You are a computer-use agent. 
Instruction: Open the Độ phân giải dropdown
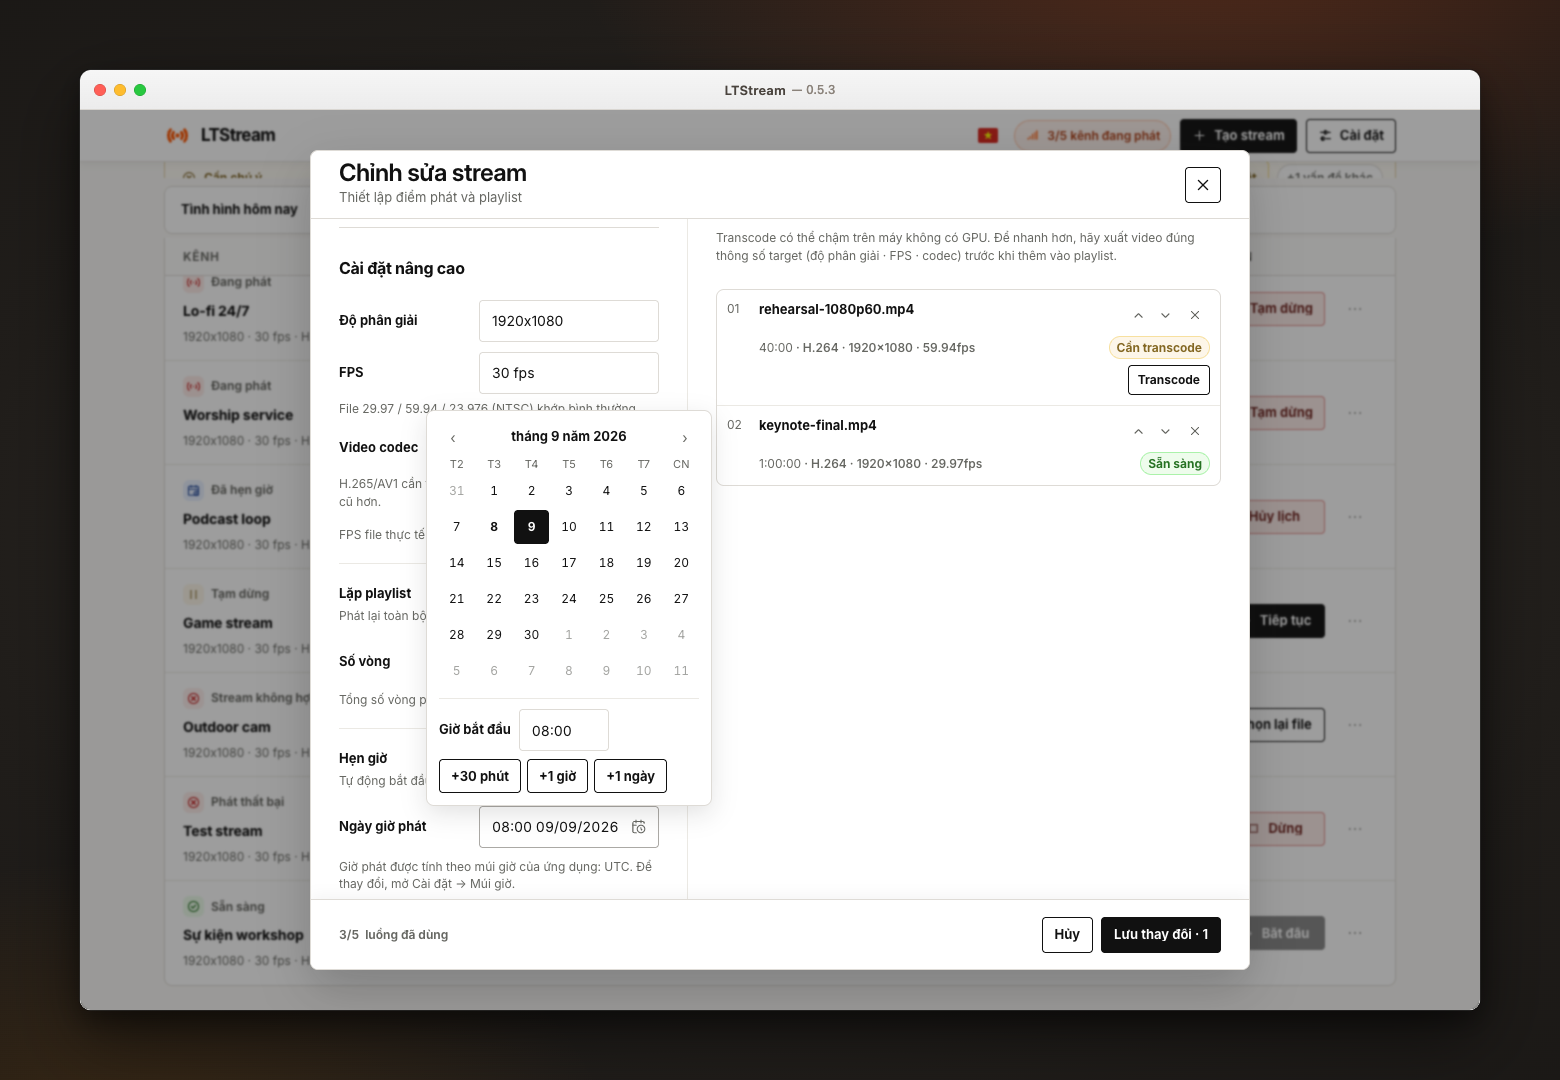pyautogui.click(x=568, y=321)
